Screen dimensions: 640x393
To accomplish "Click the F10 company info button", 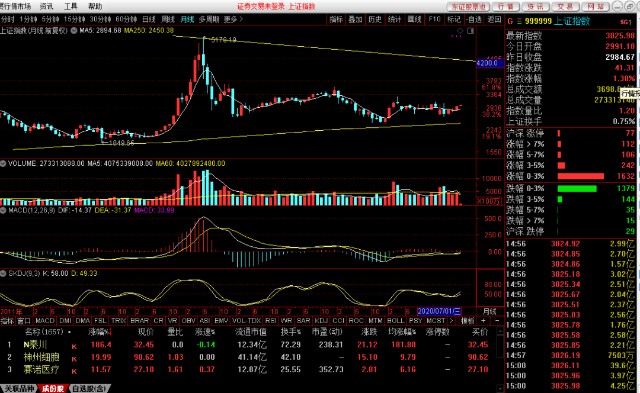I will [x=434, y=19].
